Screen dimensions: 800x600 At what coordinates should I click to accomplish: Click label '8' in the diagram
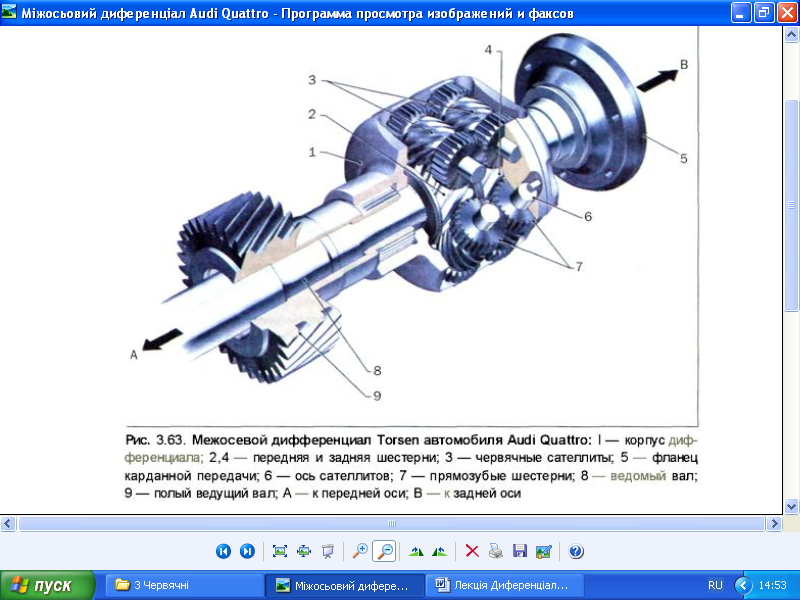click(377, 371)
